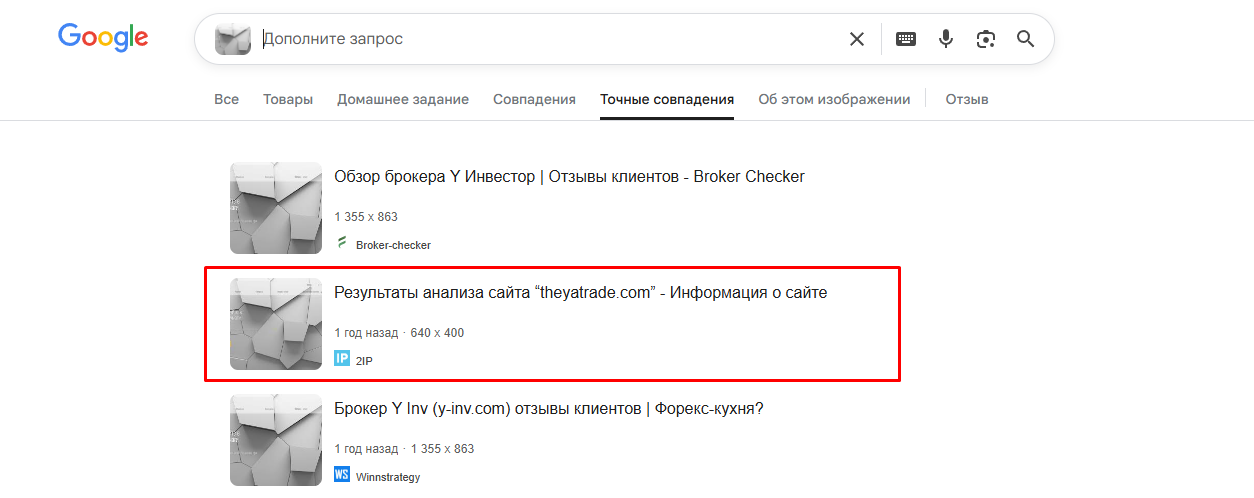The height and width of the screenshot is (498, 1254).
Task: Open 'Брокер Y Inv (y-inv.com)' result
Action: tap(549, 409)
